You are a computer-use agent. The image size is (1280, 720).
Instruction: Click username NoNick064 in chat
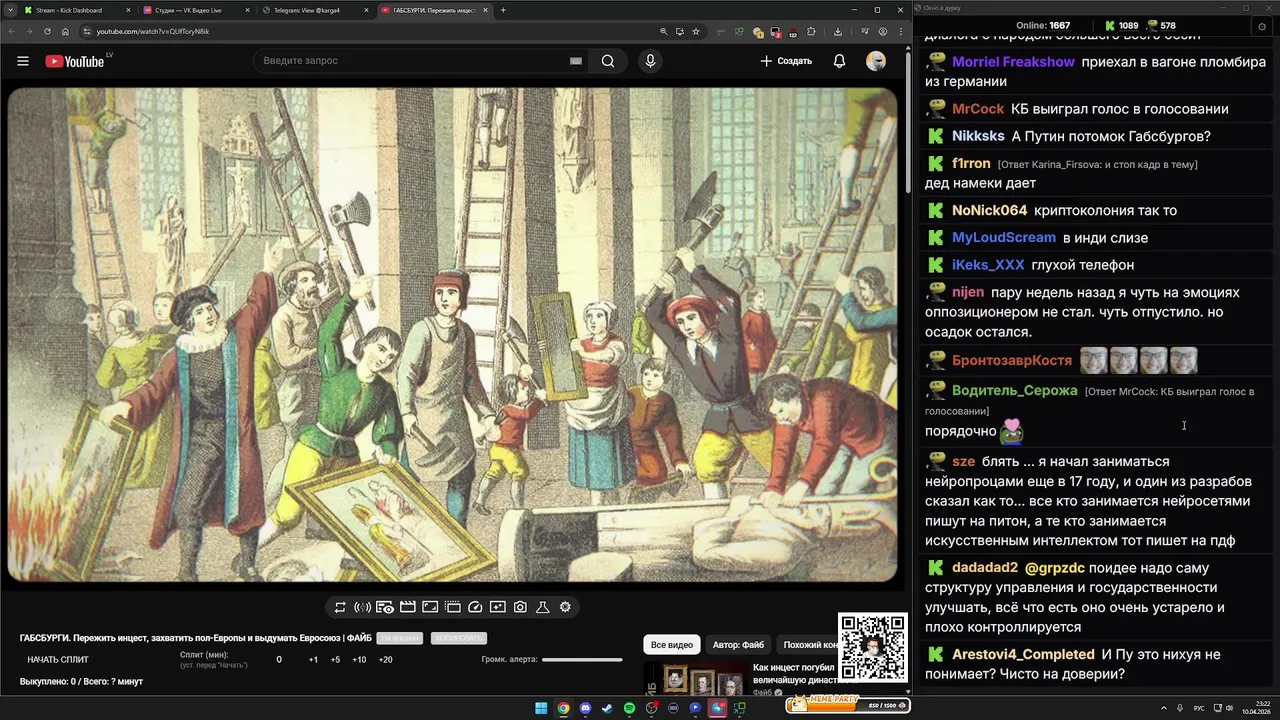[x=989, y=211]
